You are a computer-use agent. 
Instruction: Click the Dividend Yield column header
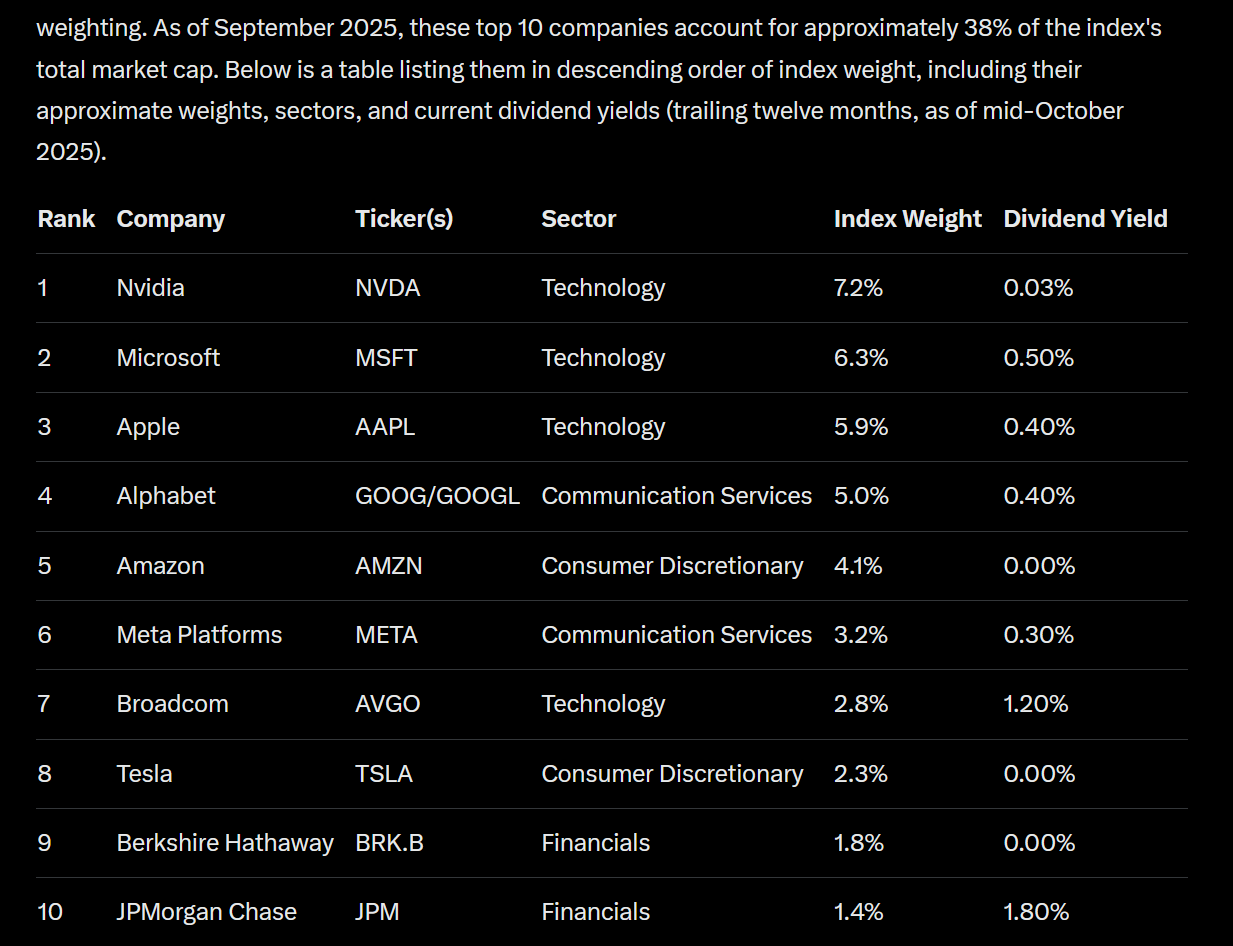coord(1085,219)
